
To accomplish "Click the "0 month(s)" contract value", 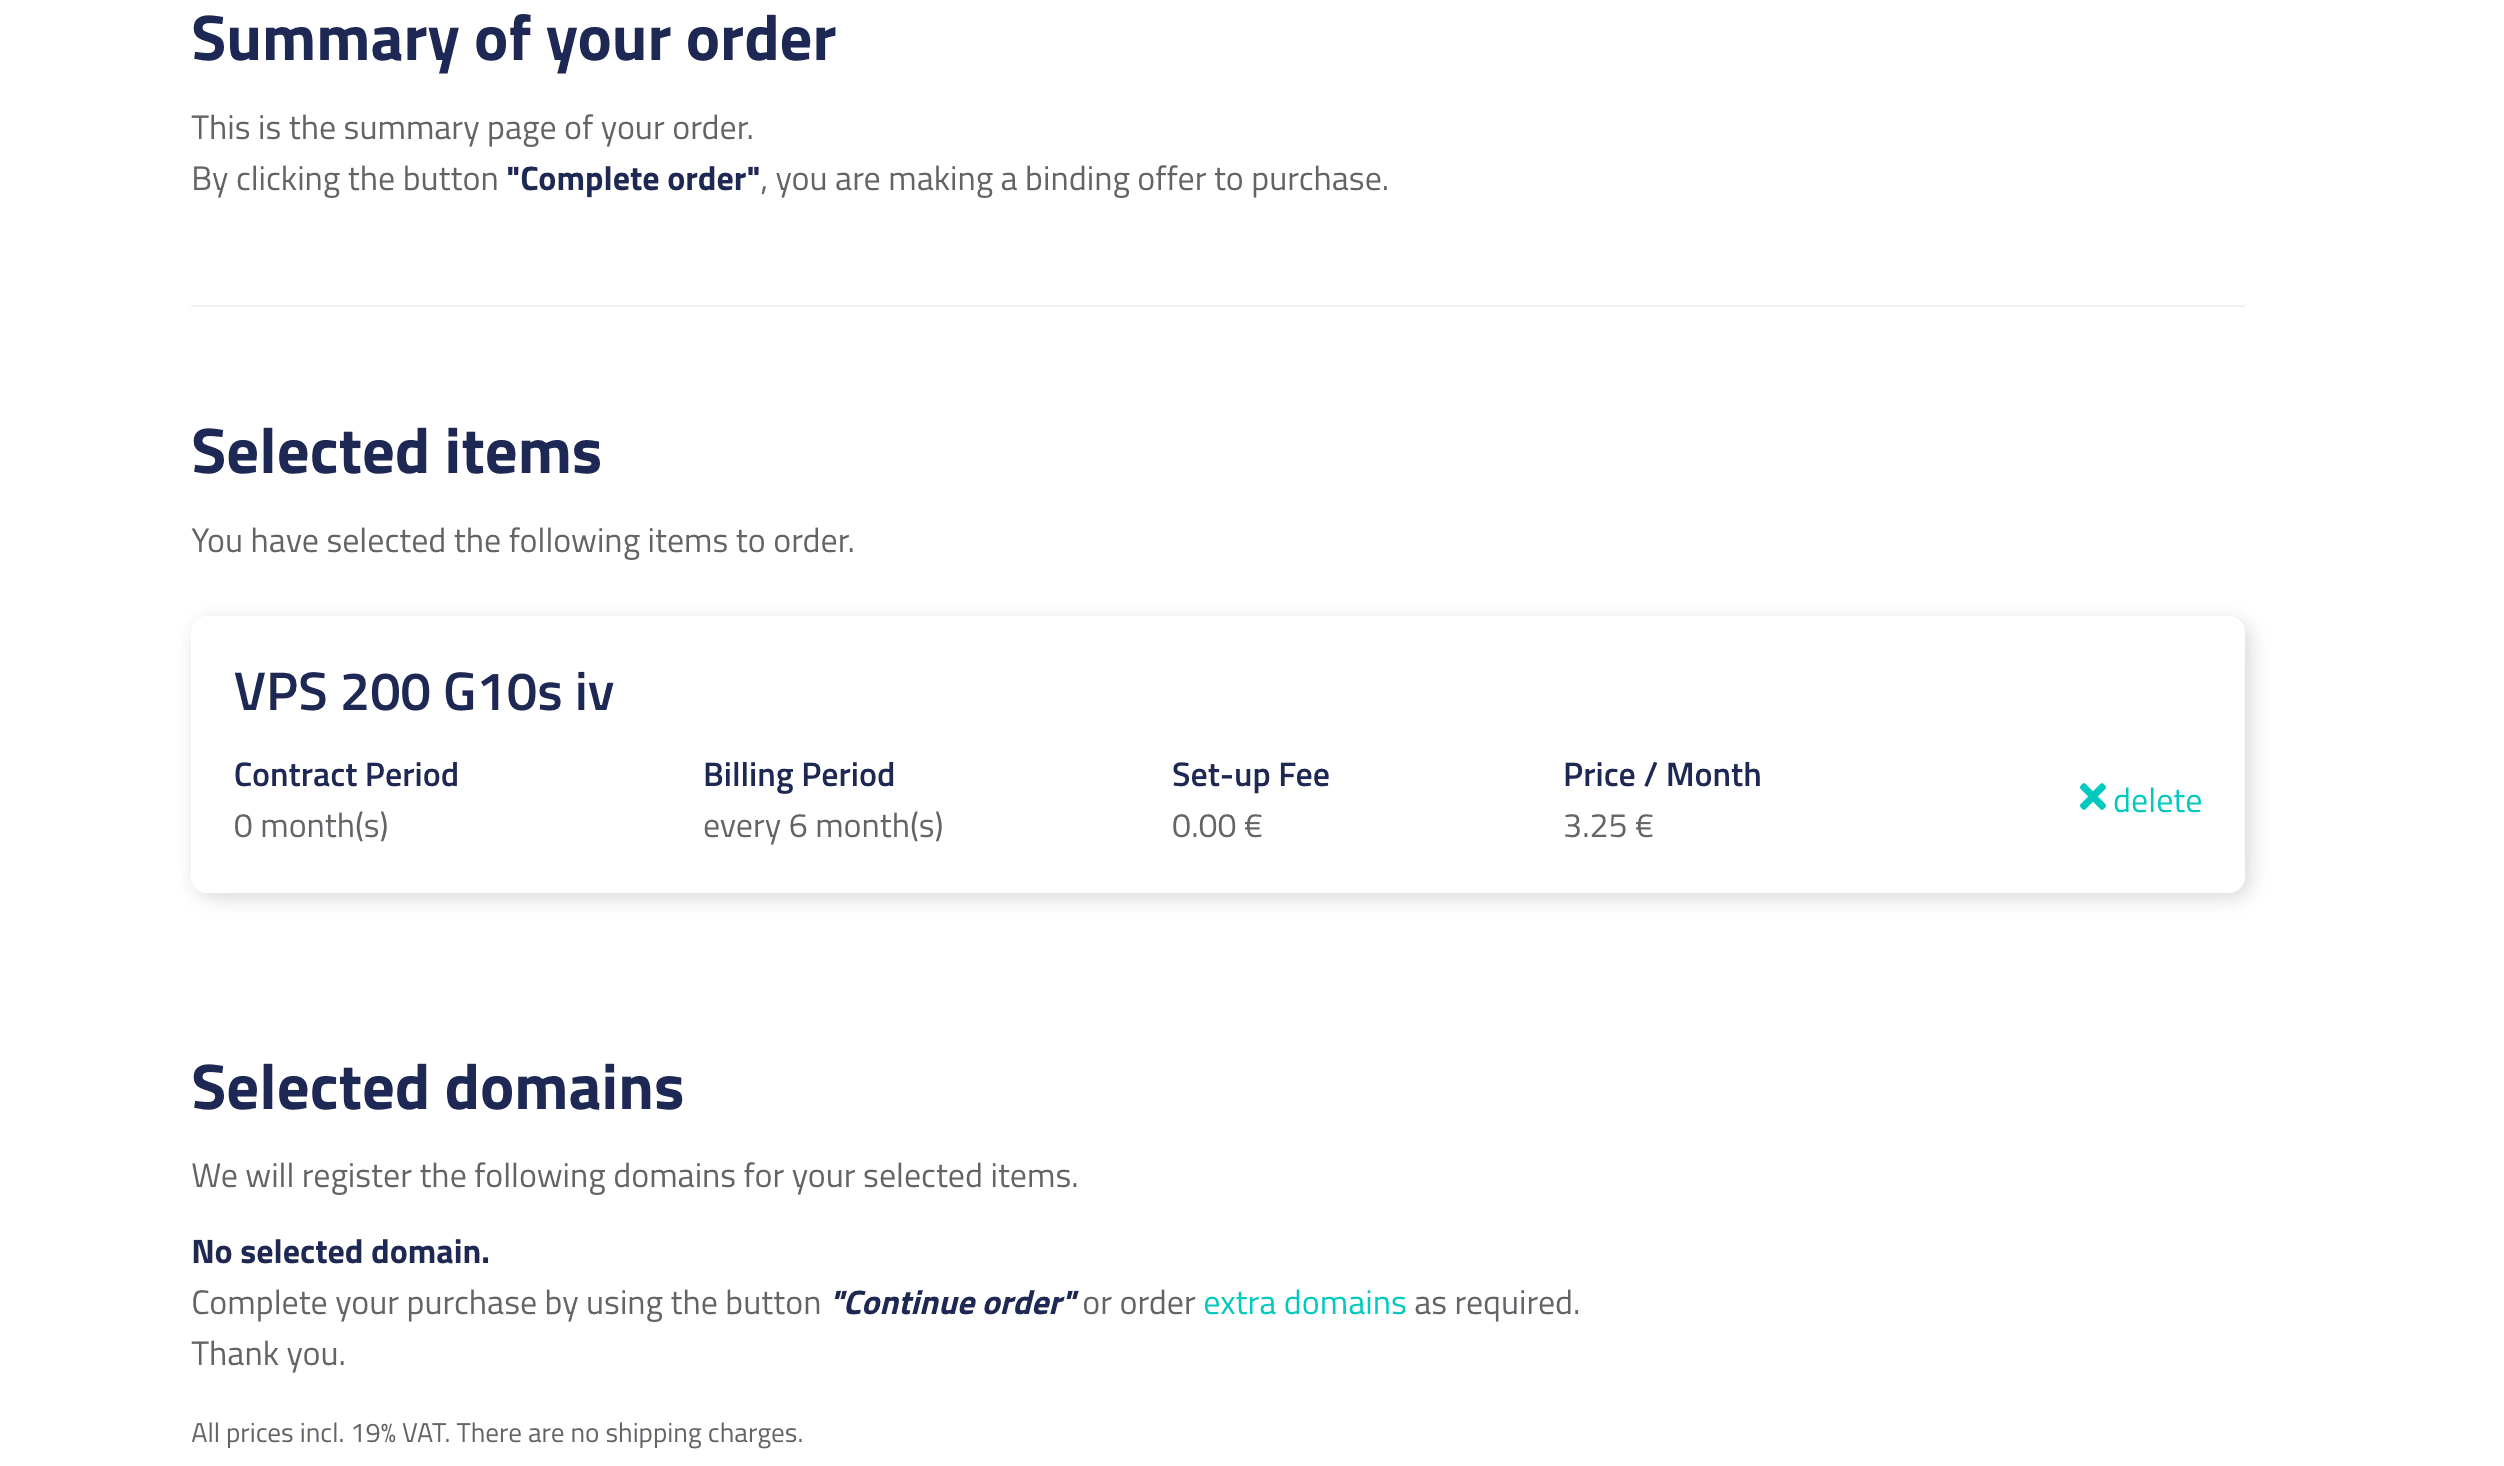I will (x=311, y=826).
